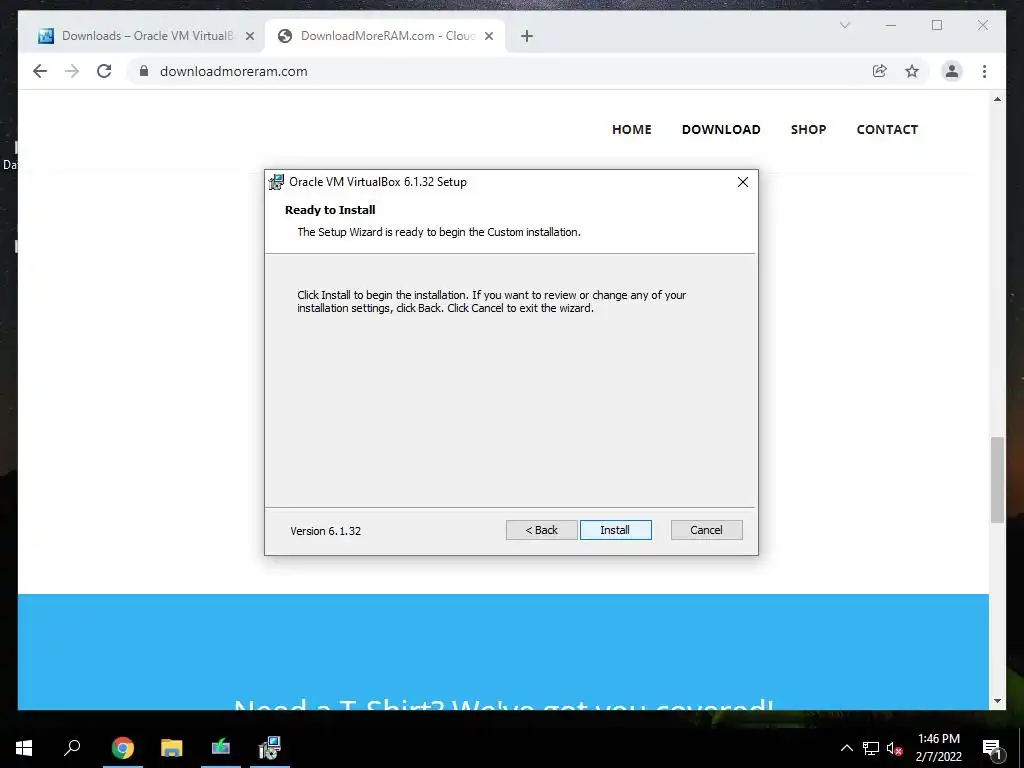The width and height of the screenshot is (1024, 768).
Task: Cancel the VirtualBox installation
Action: tap(706, 530)
